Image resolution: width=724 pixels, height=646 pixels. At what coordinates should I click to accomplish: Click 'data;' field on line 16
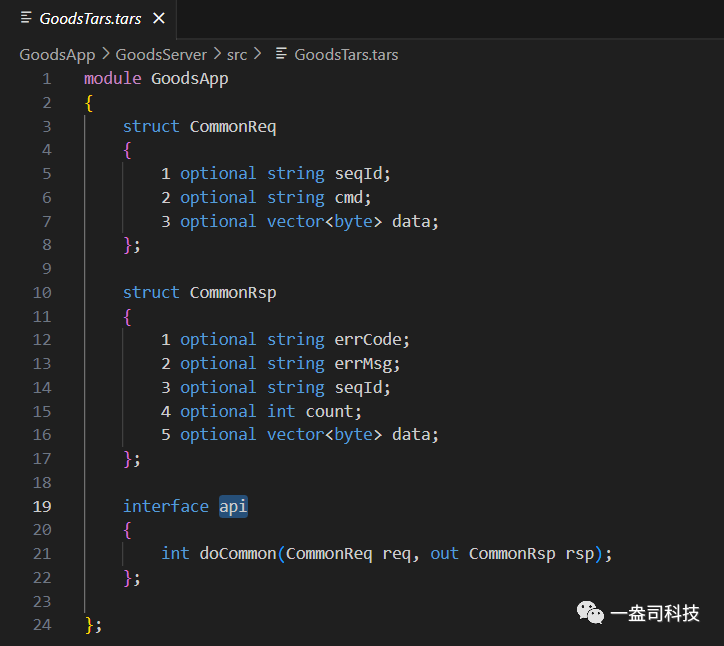tap(415, 435)
